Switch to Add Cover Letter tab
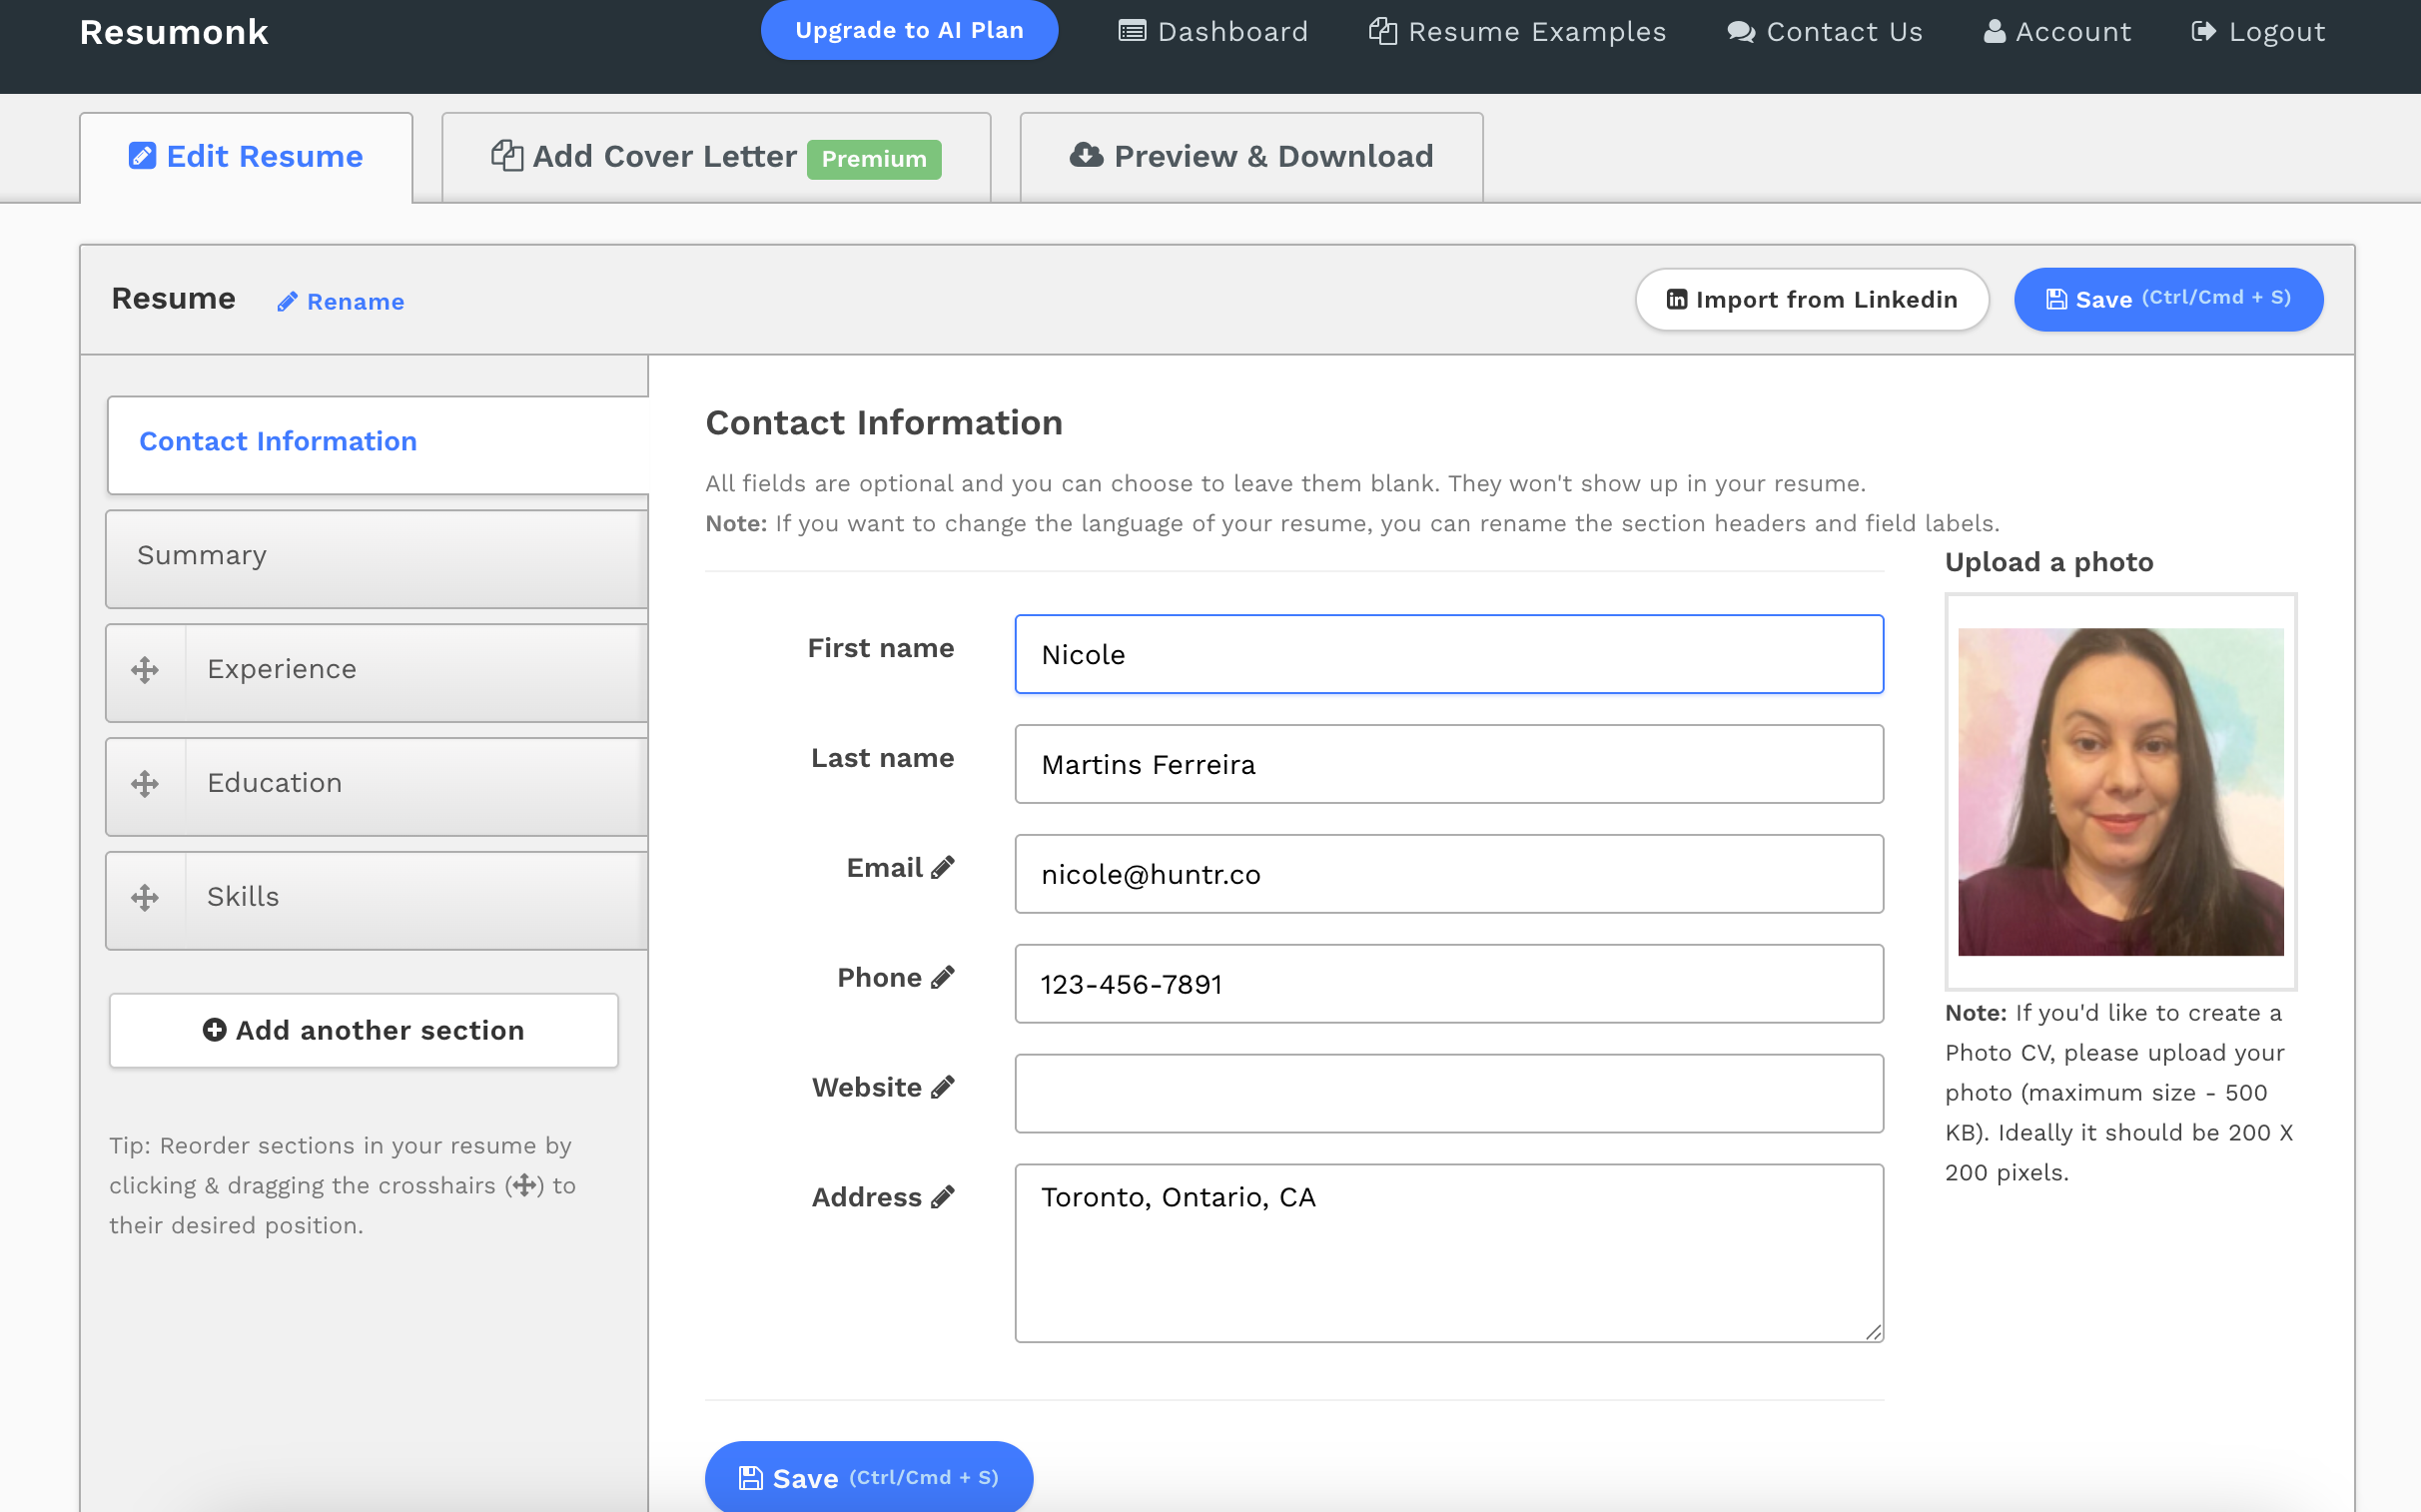The height and width of the screenshot is (1512, 2421). 715,157
